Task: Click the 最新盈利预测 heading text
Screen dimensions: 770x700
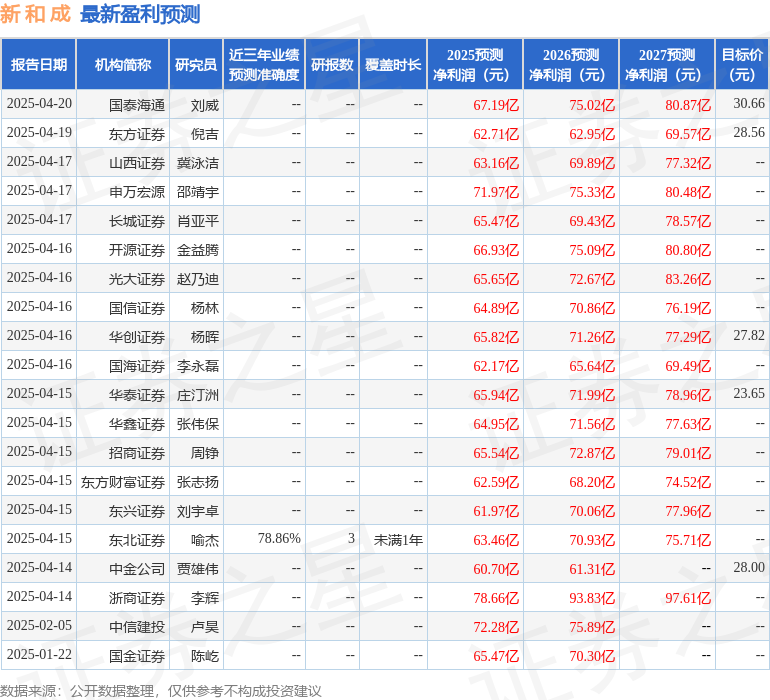Action: click(139, 14)
